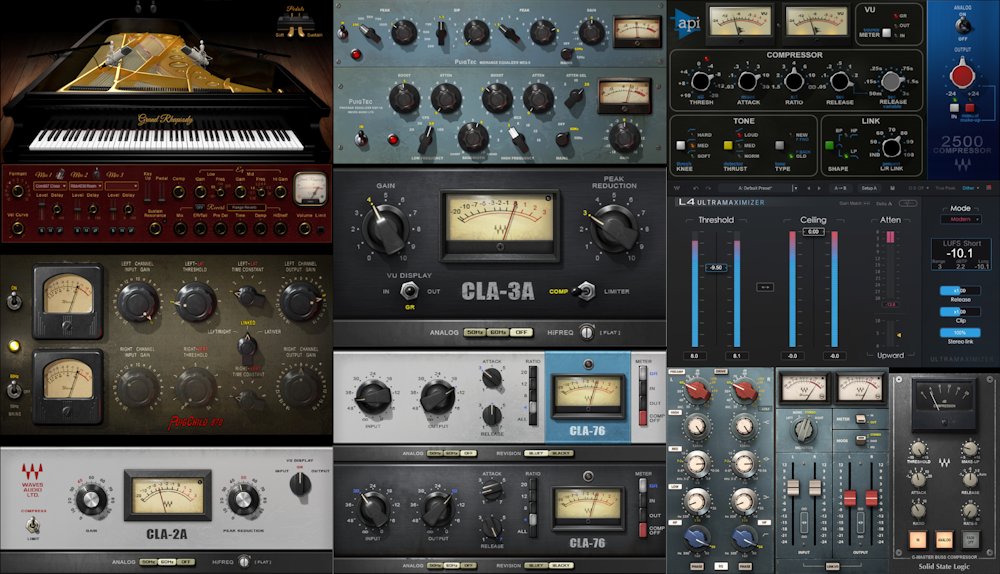
Task: Select BLUEY revision on the blue CLA-76
Action: coord(536,453)
